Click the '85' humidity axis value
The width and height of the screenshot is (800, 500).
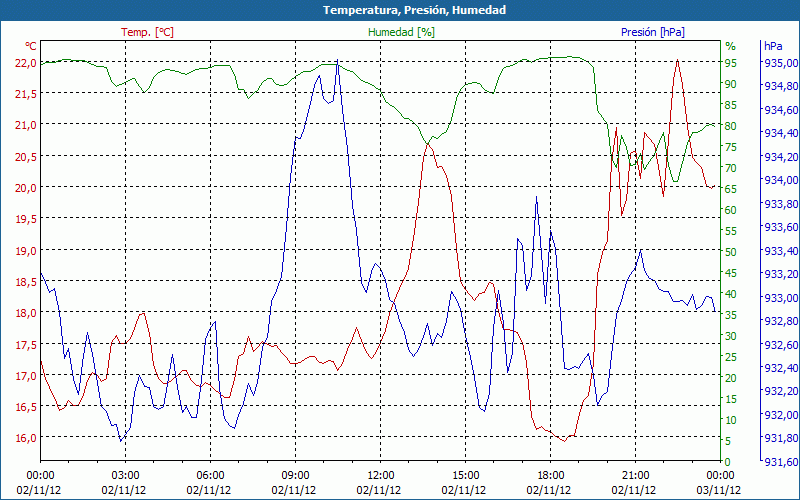(x=731, y=105)
